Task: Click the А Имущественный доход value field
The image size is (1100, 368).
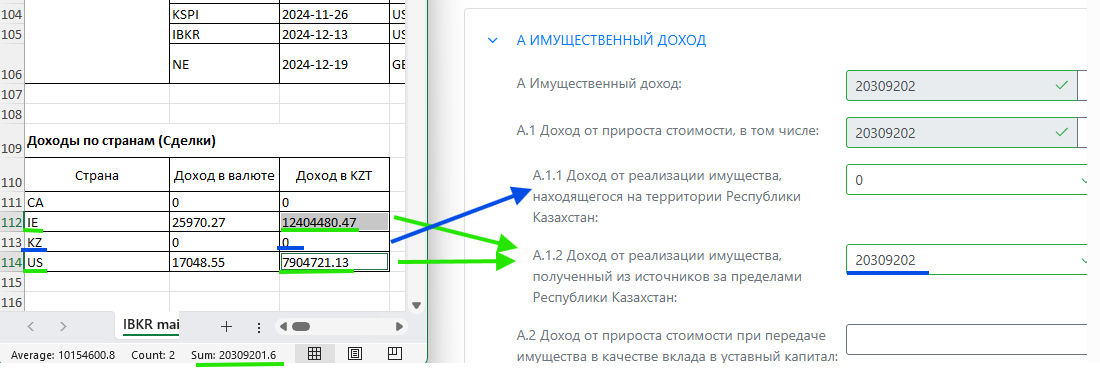Action: pyautogui.click(x=962, y=86)
